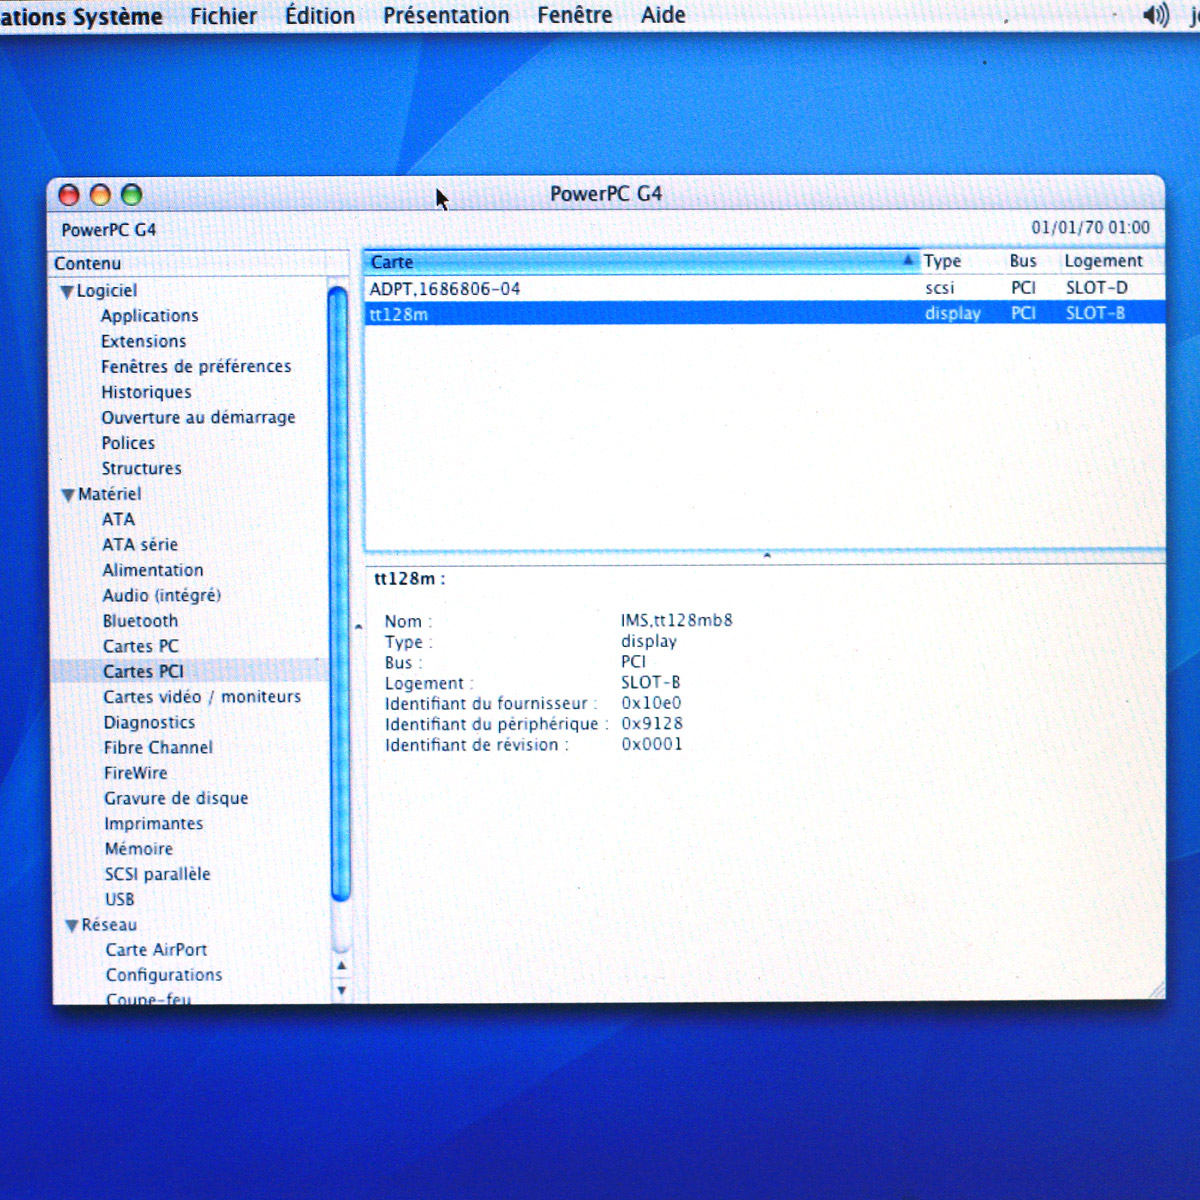Select Audio (intégré) entry
Viewport: 1200px width, 1200px height.
click(162, 596)
